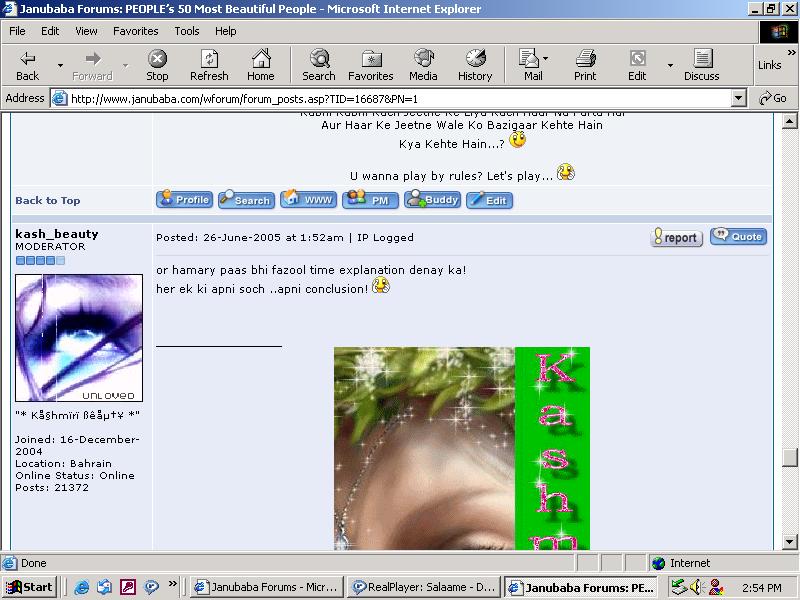
Task: Open the poster's Profile button
Action: pos(184,199)
